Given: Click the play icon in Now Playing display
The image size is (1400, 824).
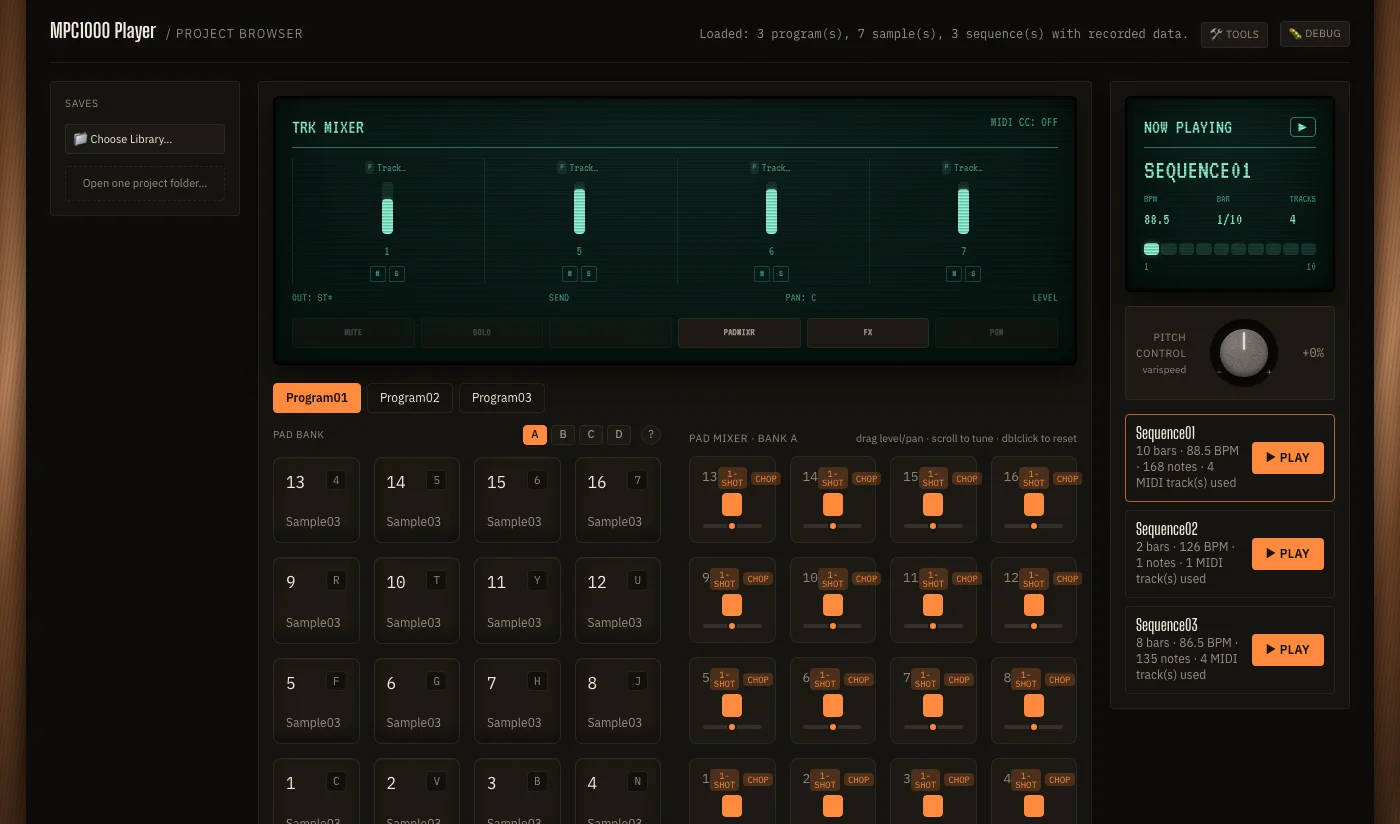Looking at the screenshot, I should 1302,127.
